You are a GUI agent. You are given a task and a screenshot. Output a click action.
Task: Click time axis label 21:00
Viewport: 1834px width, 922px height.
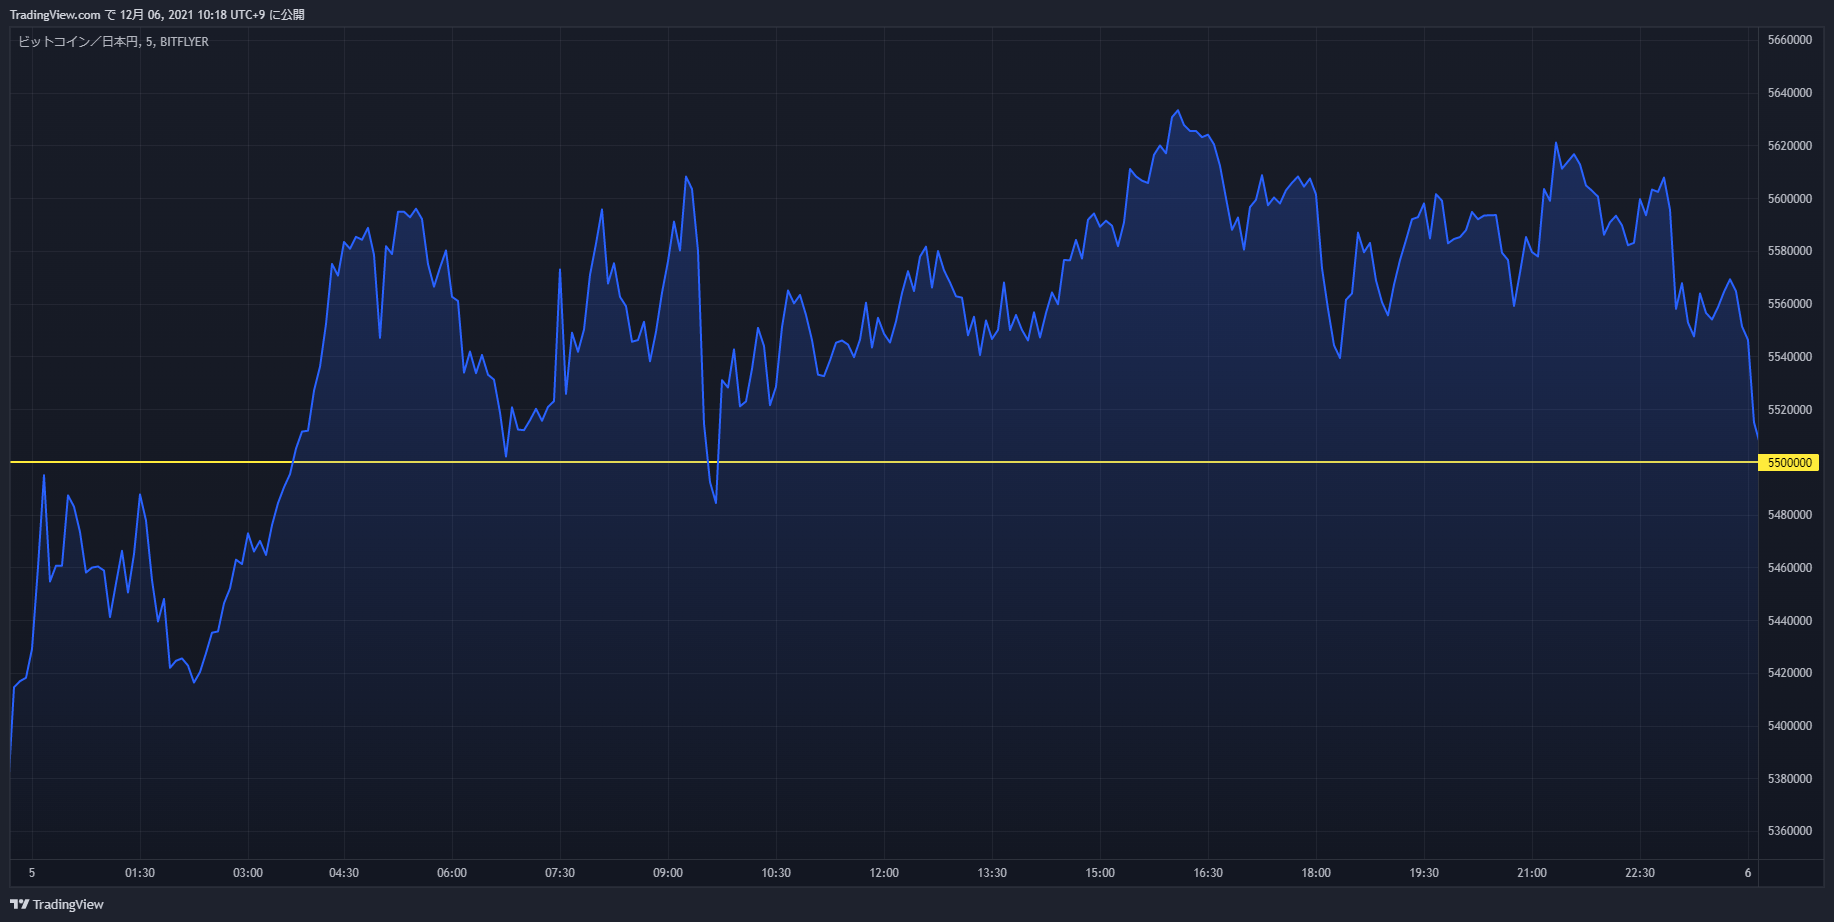1532,873
